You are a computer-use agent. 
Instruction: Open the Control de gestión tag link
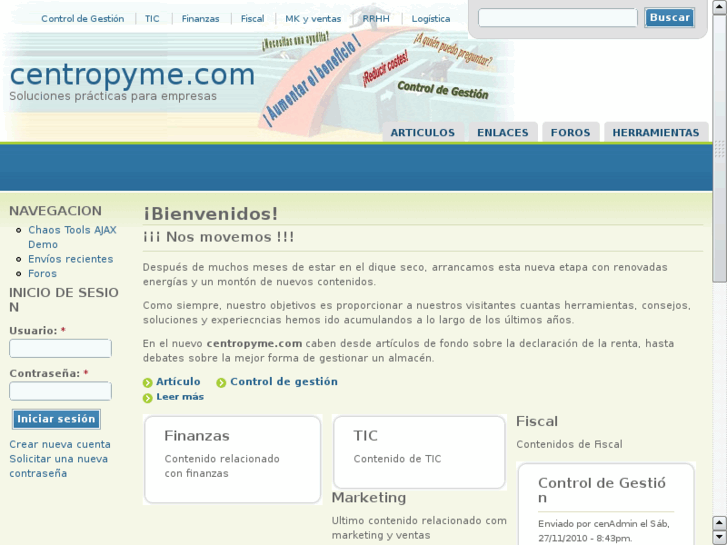point(284,382)
